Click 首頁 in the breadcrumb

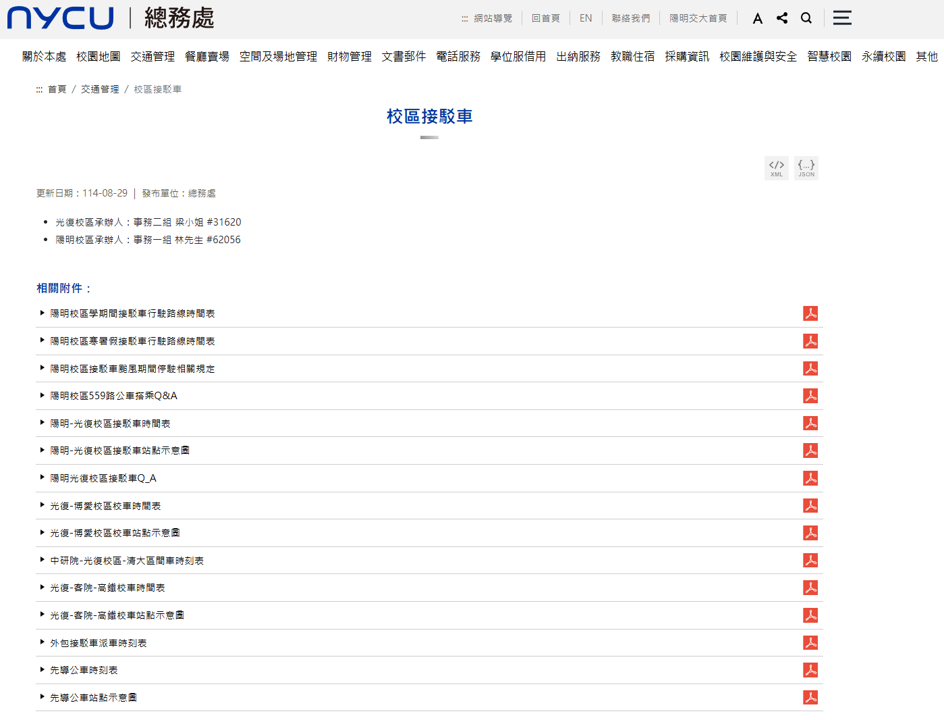pyautogui.click(x=57, y=90)
